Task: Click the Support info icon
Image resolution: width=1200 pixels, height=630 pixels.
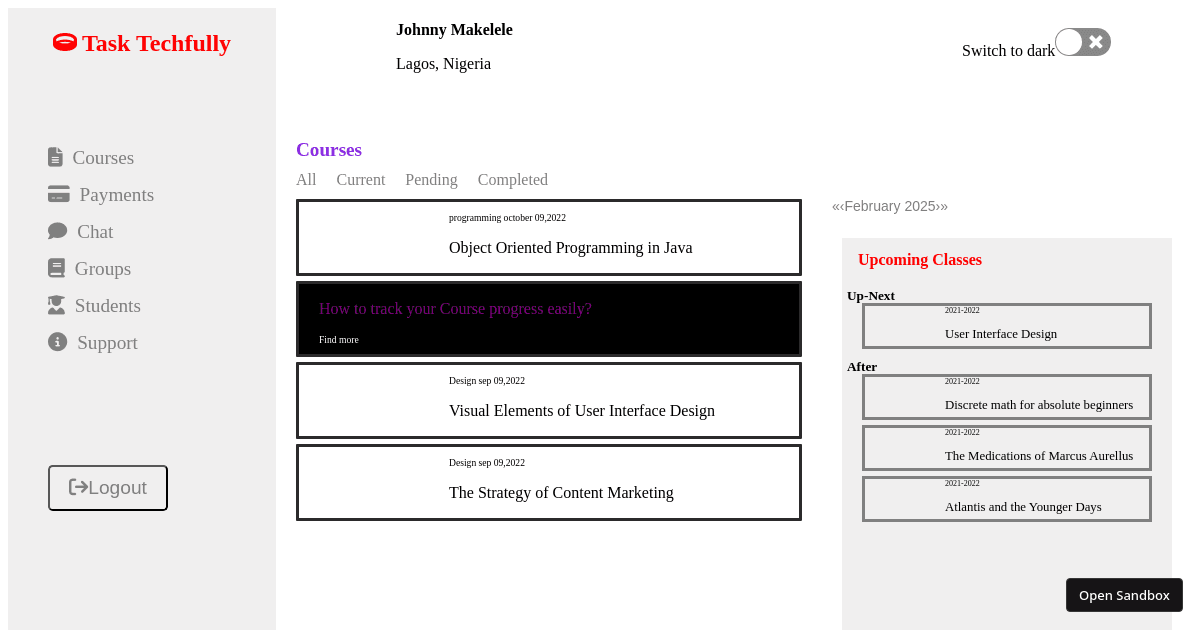Action: (58, 342)
